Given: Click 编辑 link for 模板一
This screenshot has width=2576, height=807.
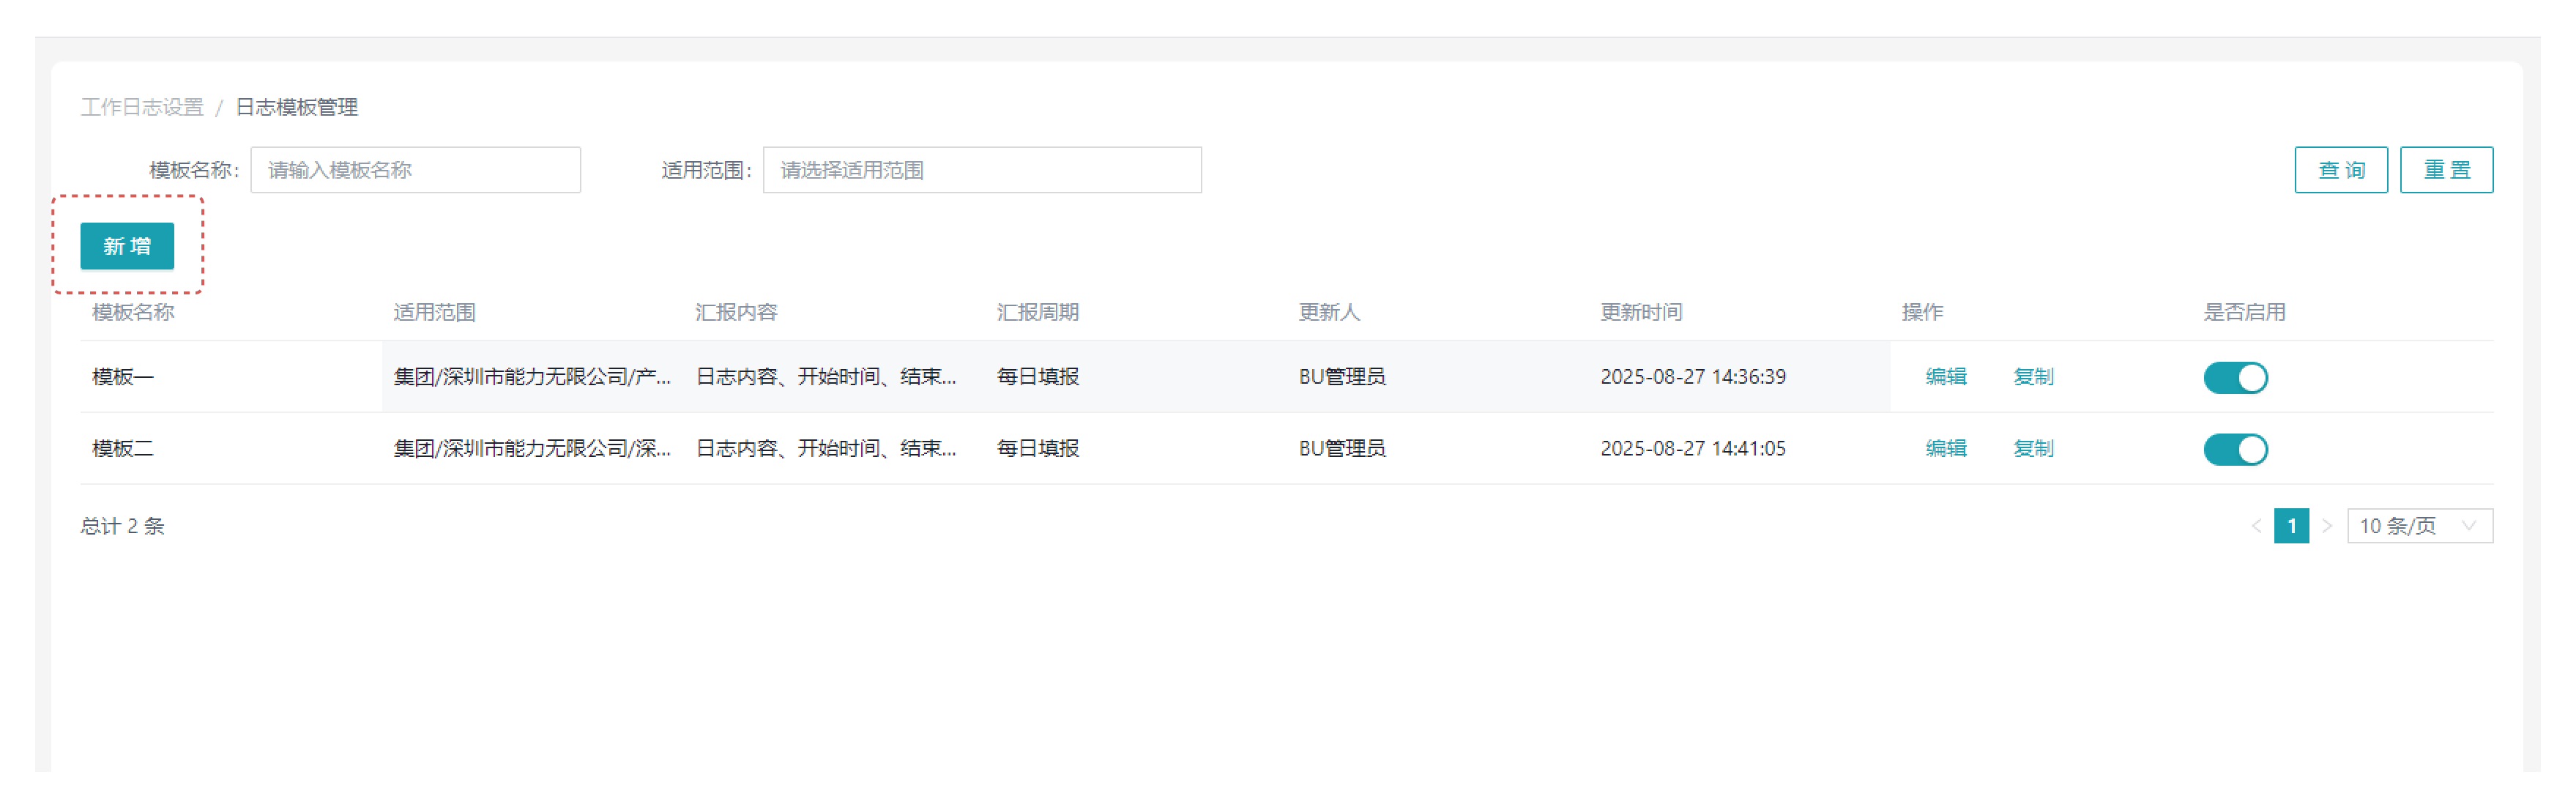Looking at the screenshot, I should 1945,377.
